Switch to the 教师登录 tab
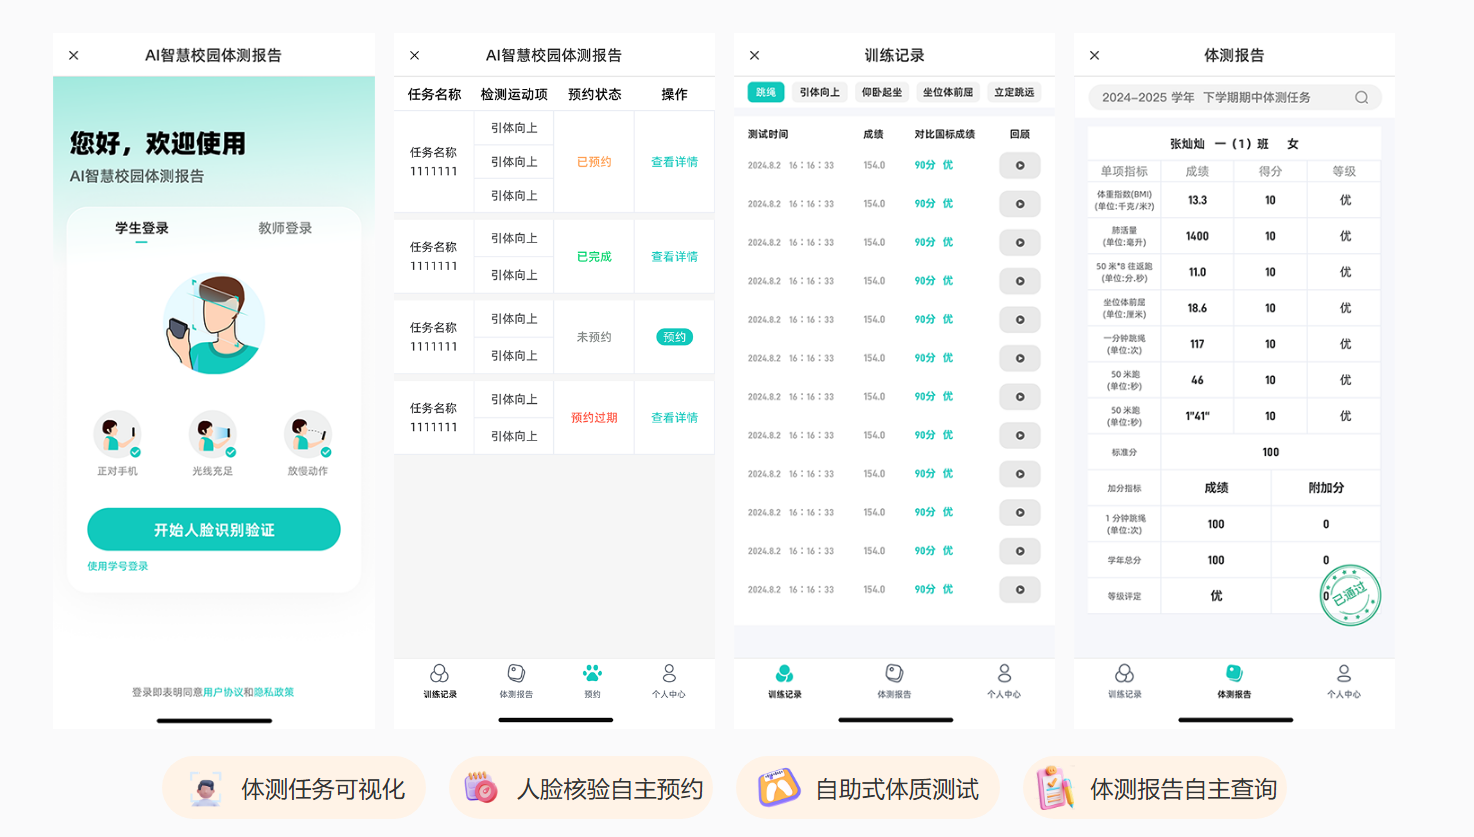 pos(285,228)
